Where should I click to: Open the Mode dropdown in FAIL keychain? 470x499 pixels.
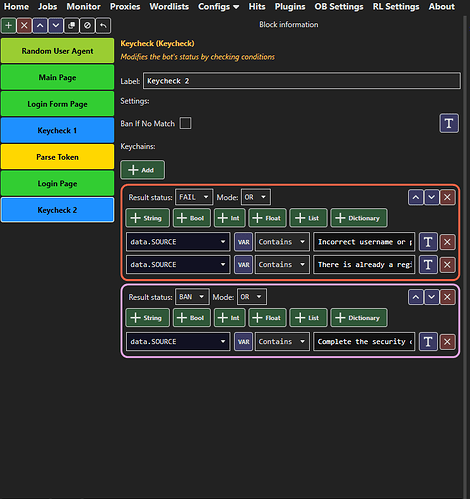tap(255, 197)
